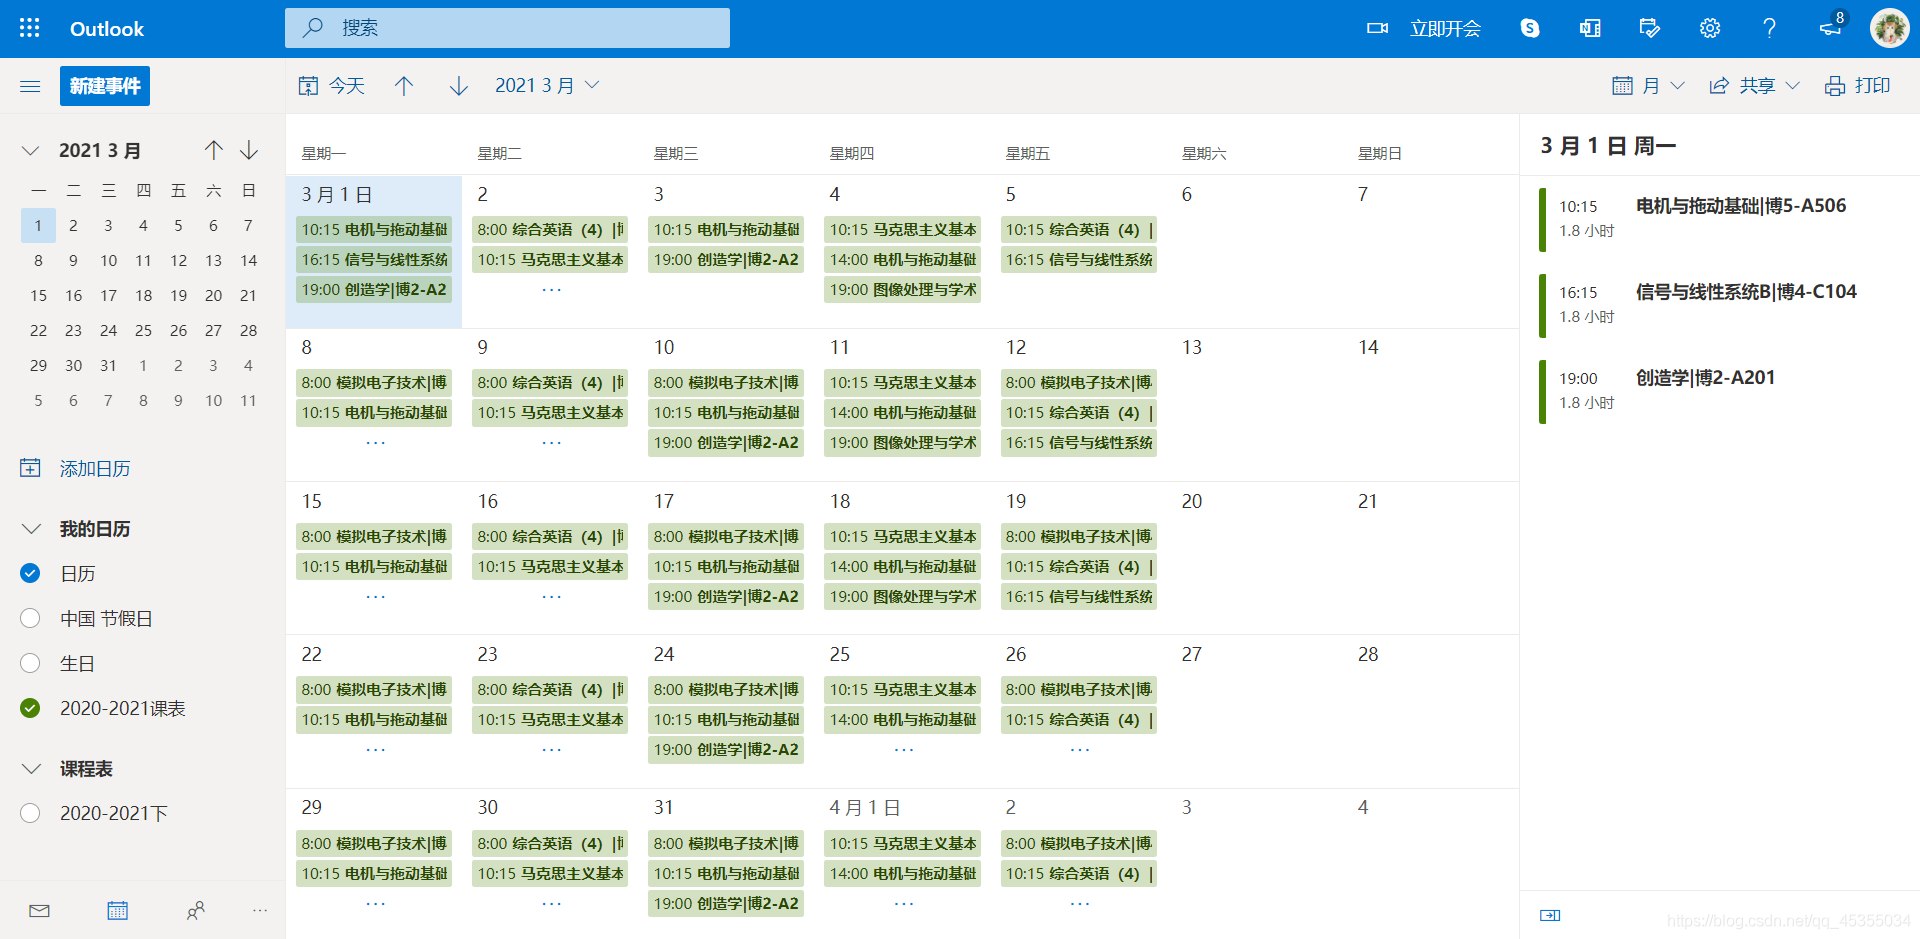1920x939 pixels.
Task: Start a Meet Now video call
Action: tap(1377, 28)
